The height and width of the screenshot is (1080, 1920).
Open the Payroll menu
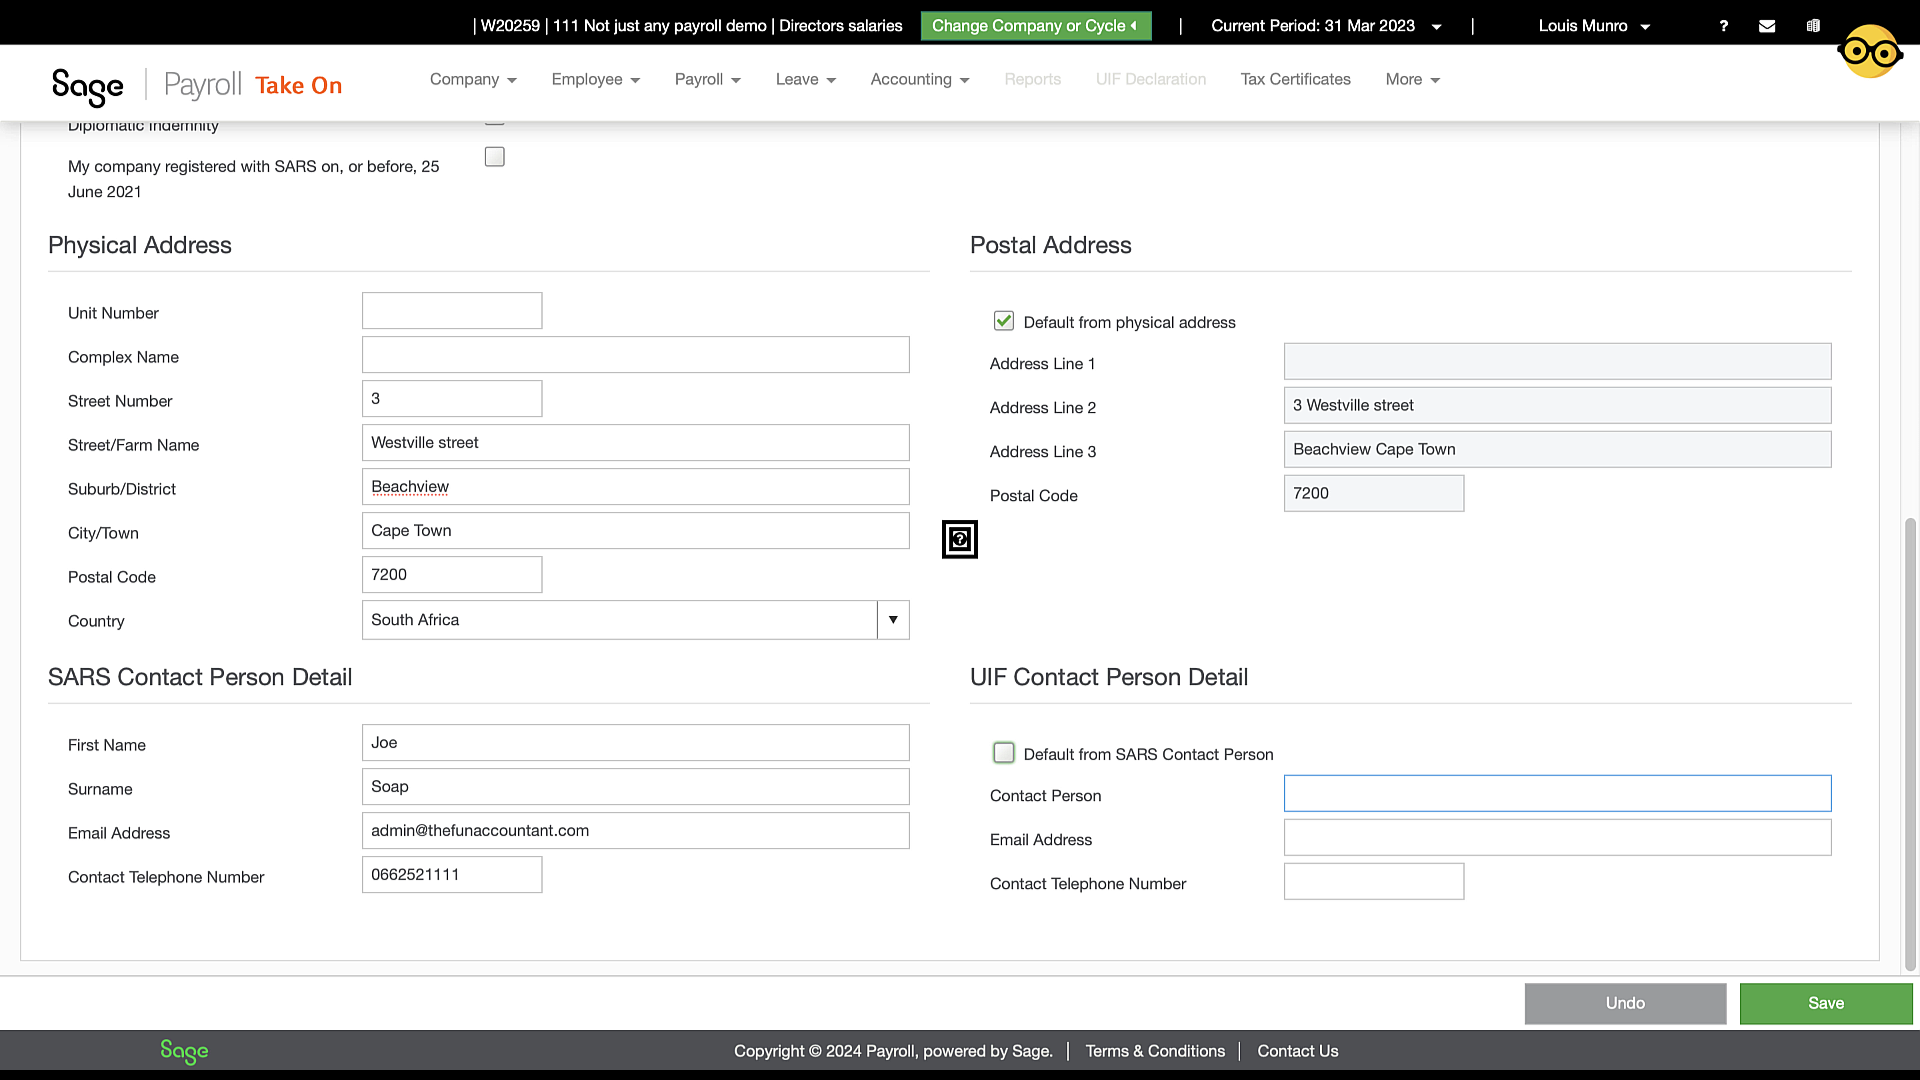pyautogui.click(x=708, y=80)
